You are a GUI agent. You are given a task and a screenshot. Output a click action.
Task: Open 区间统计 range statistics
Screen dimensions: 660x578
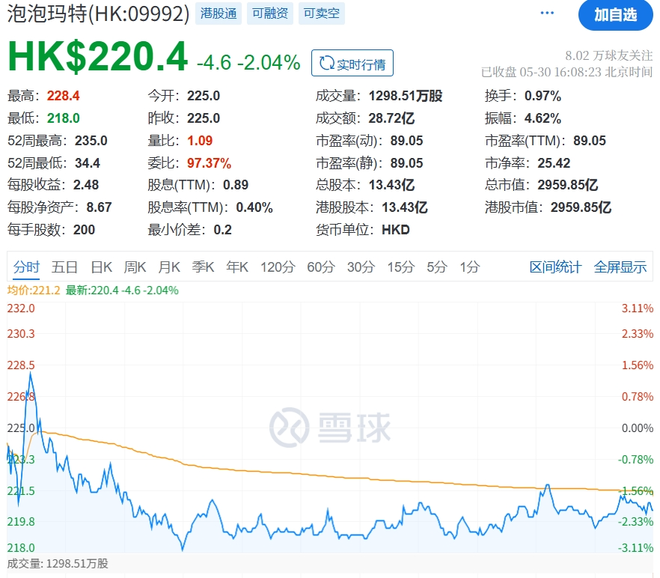click(x=555, y=267)
